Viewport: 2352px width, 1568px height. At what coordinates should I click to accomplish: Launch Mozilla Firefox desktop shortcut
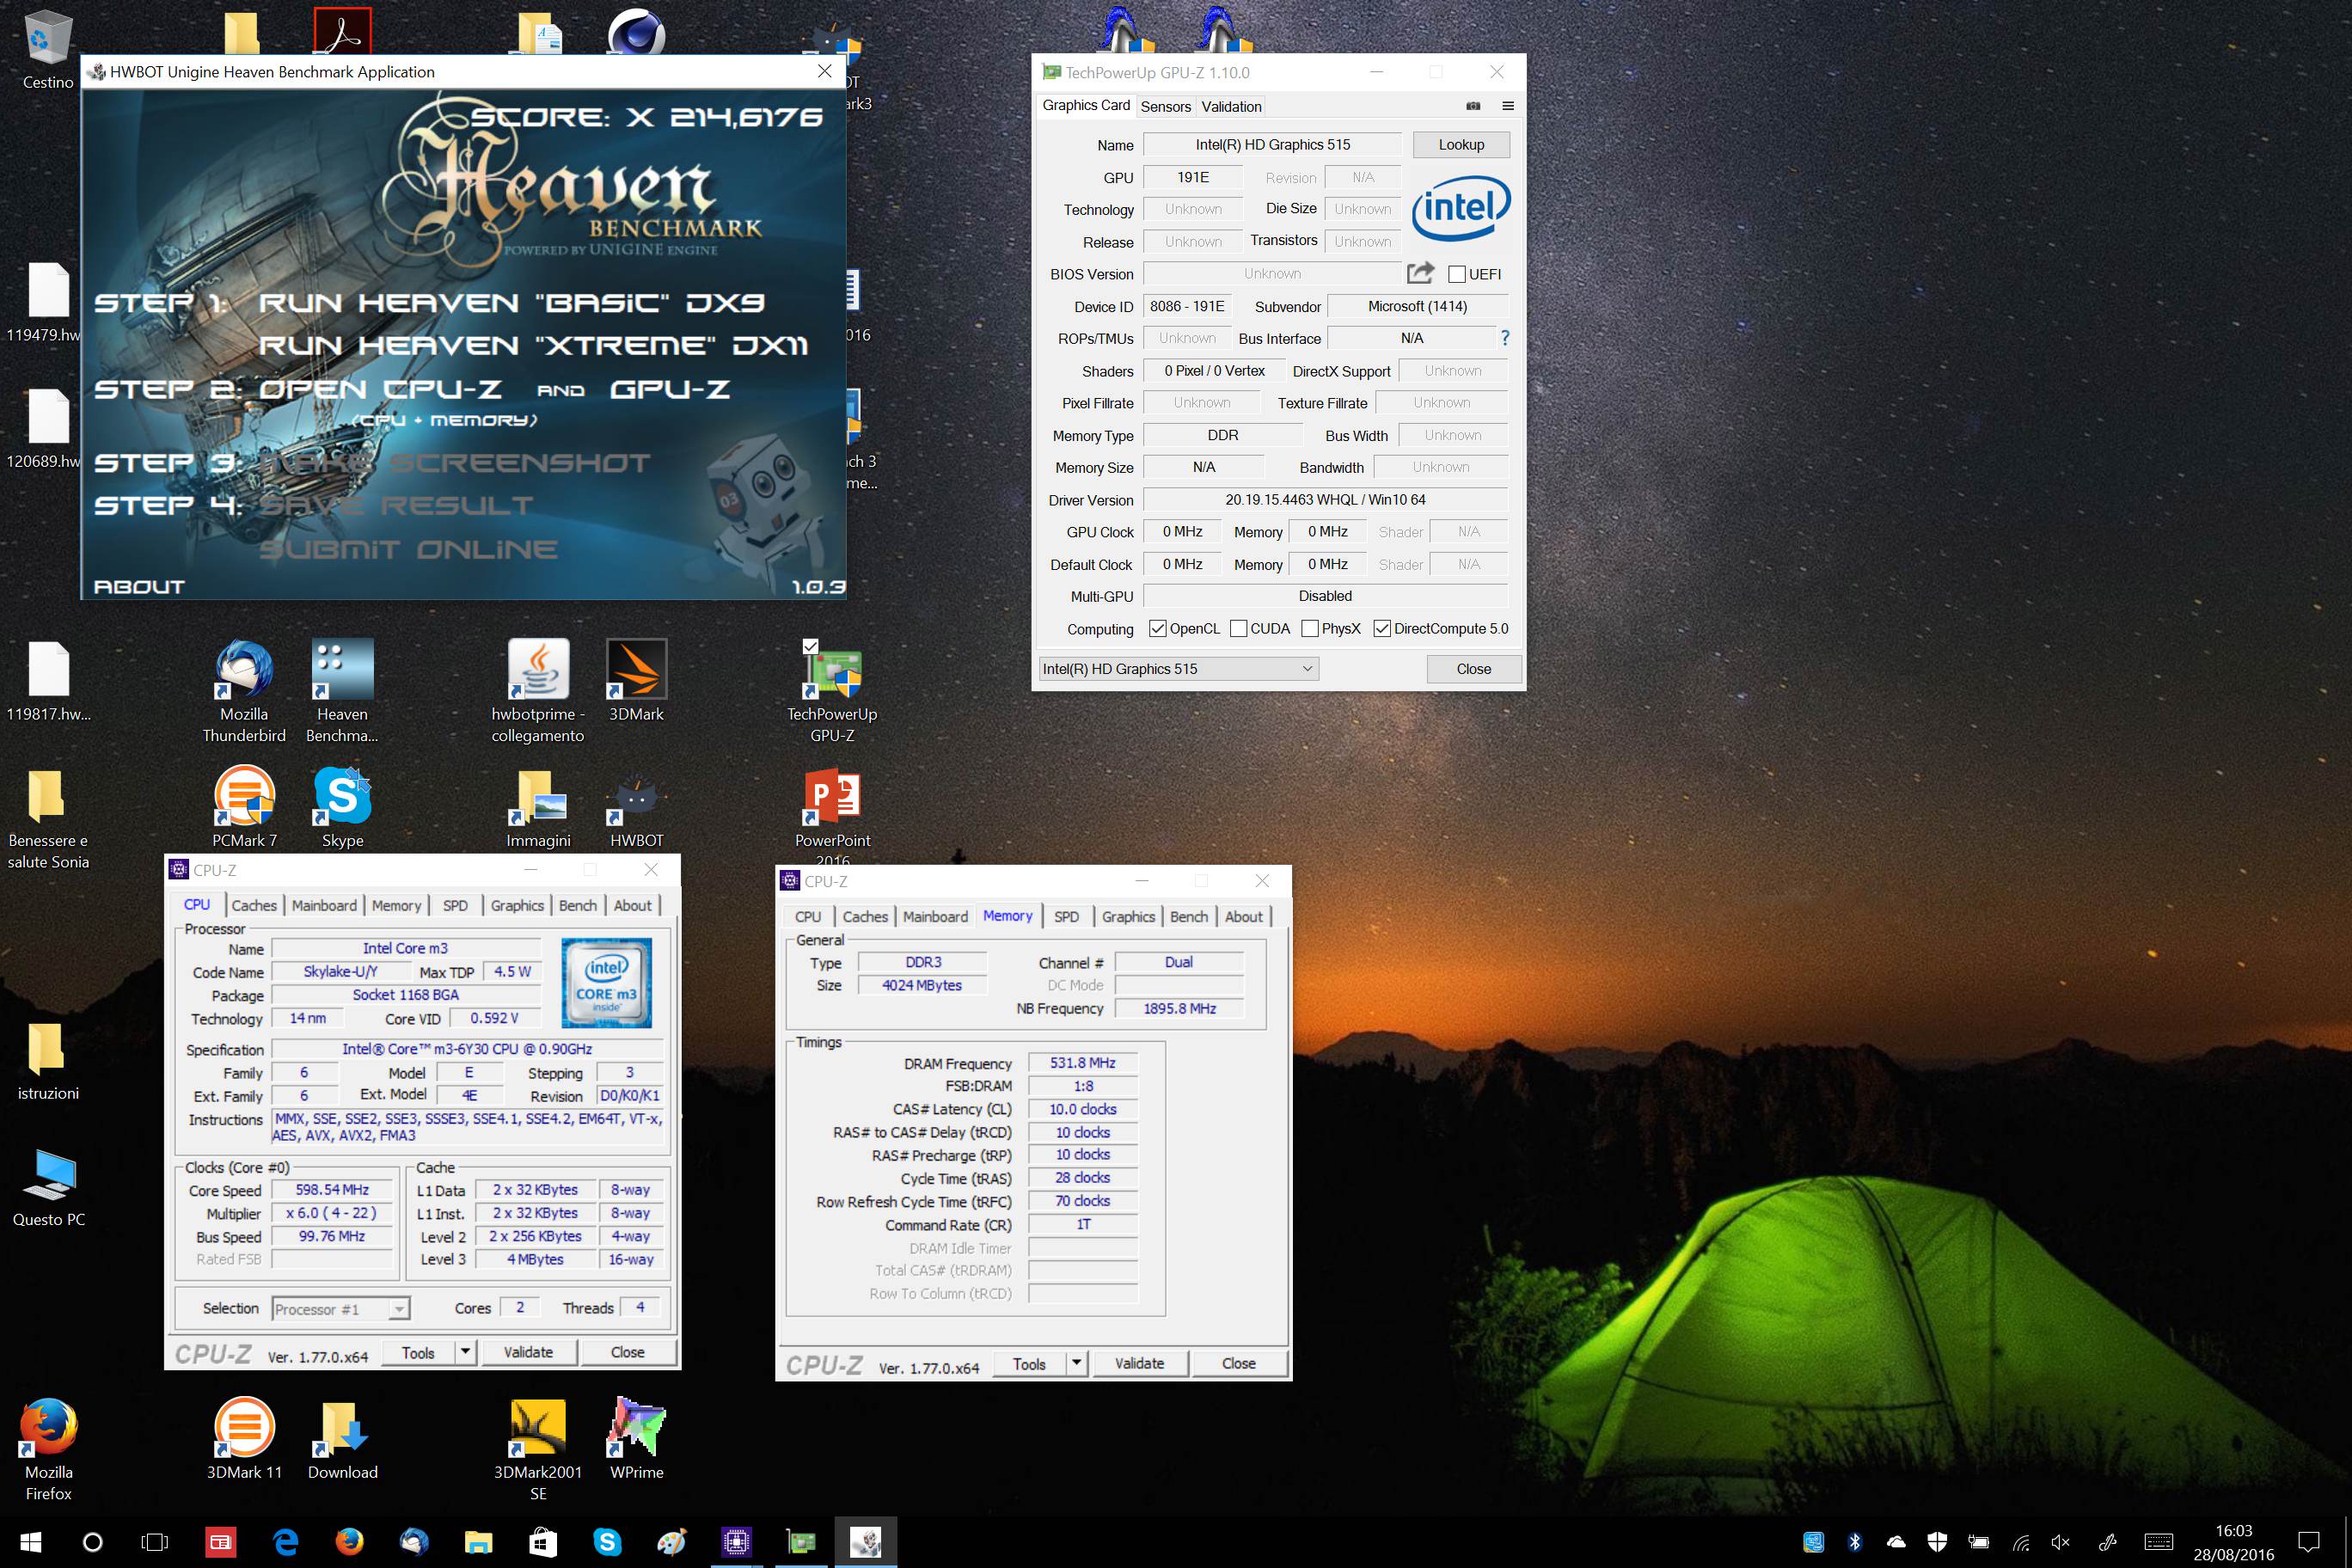48,1448
